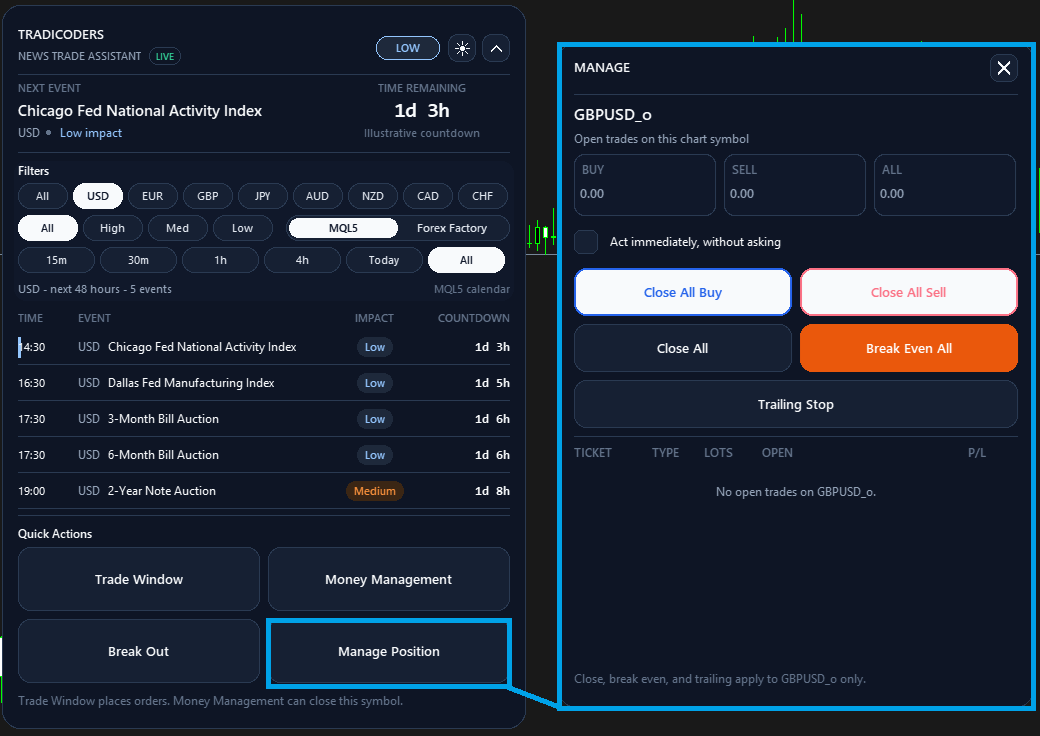Select the 3-Month Bill Auction event

click(264, 419)
